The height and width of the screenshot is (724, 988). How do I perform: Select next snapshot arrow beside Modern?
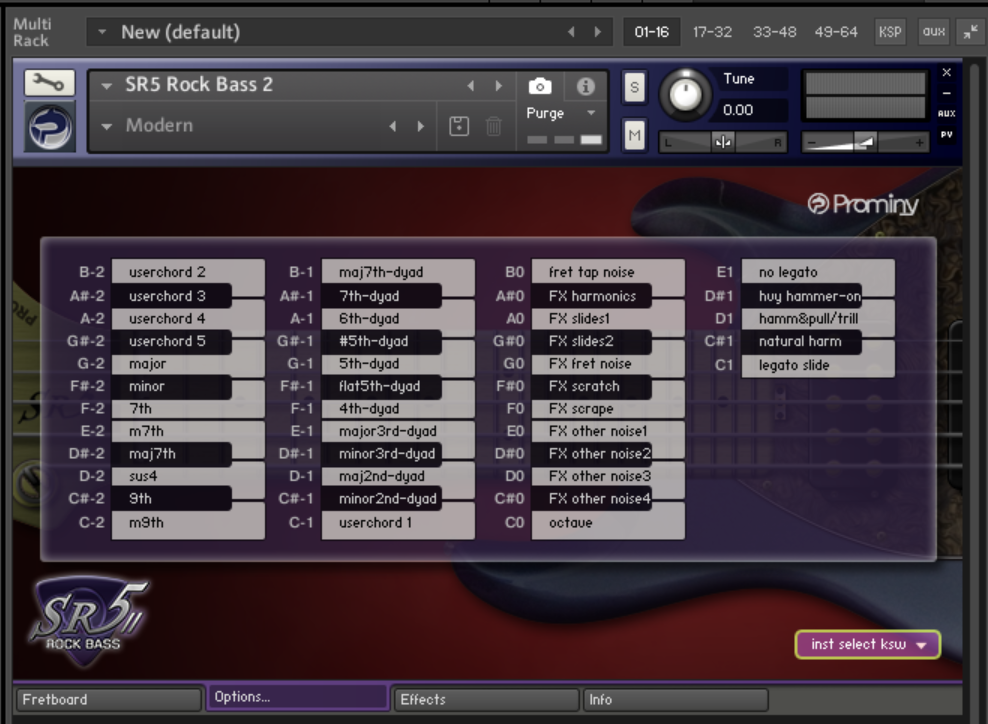tap(421, 126)
